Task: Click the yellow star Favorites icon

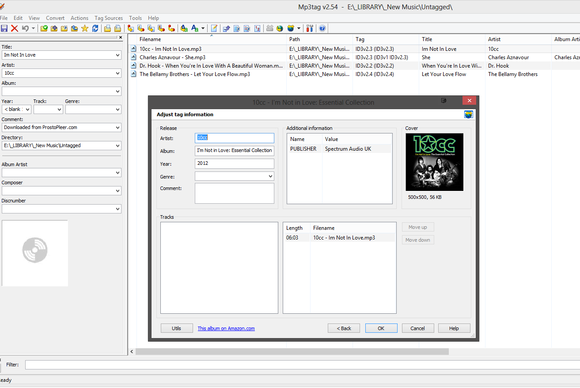Action: 85,28
